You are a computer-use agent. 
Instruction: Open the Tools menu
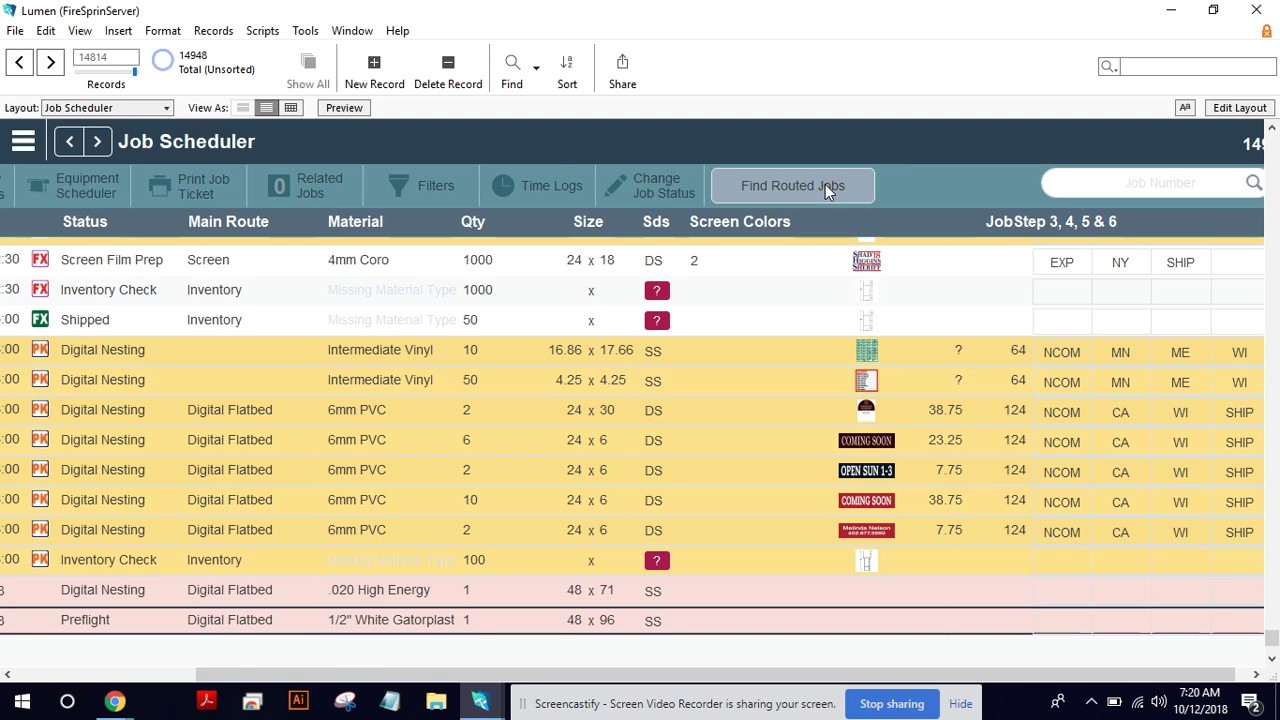(x=305, y=31)
